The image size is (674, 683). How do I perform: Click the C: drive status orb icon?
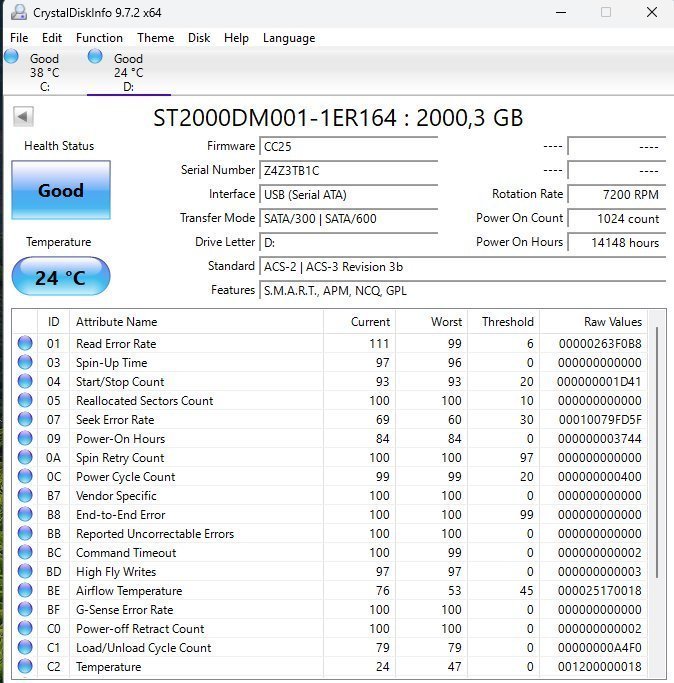[x=12, y=57]
